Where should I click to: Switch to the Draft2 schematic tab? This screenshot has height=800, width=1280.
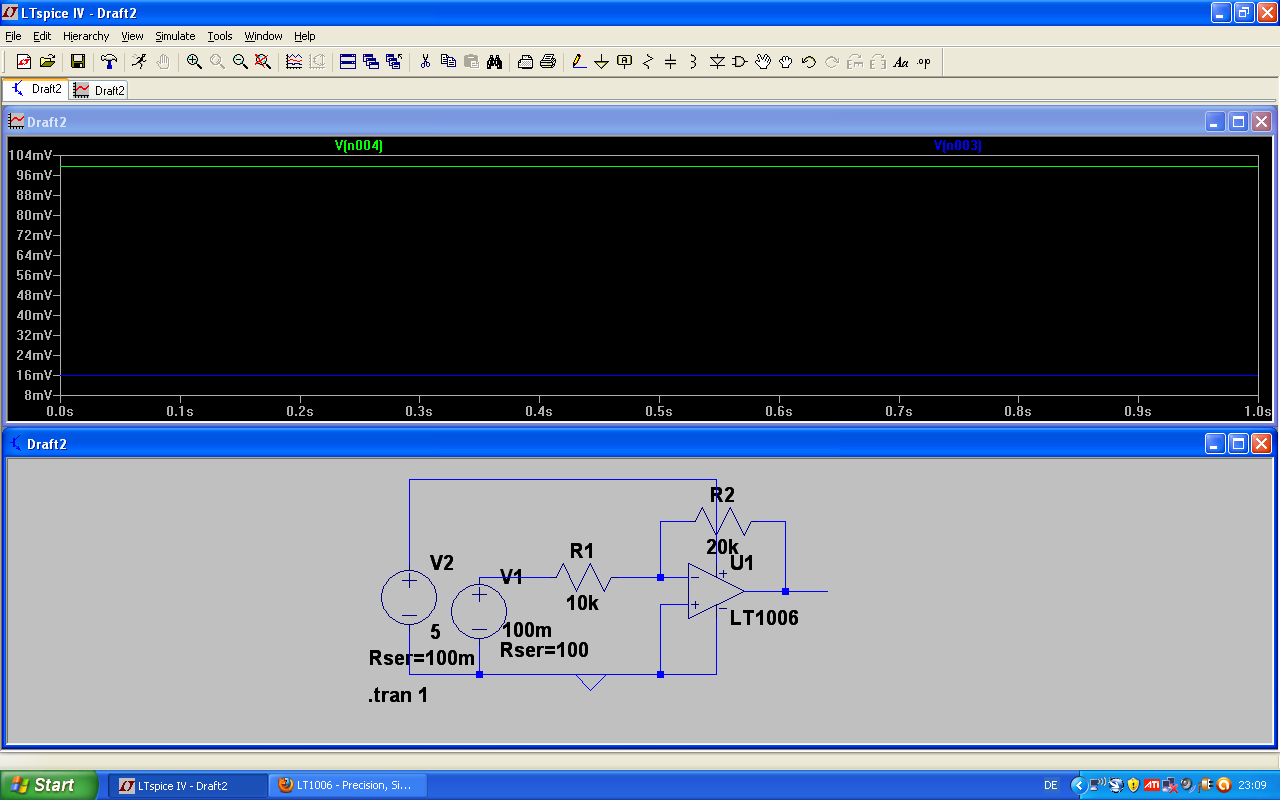(36, 89)
